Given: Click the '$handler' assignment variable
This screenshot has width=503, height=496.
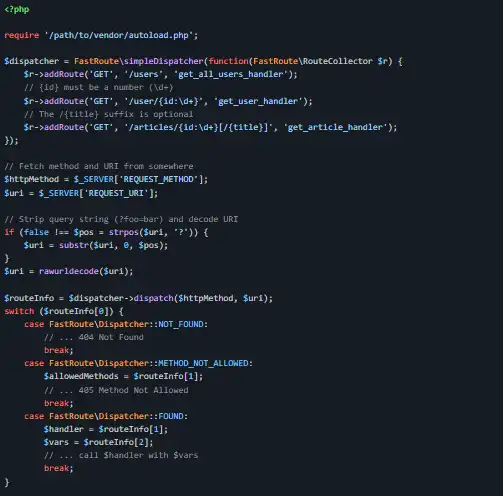Looking at the screenshot, I should (64, 429).
